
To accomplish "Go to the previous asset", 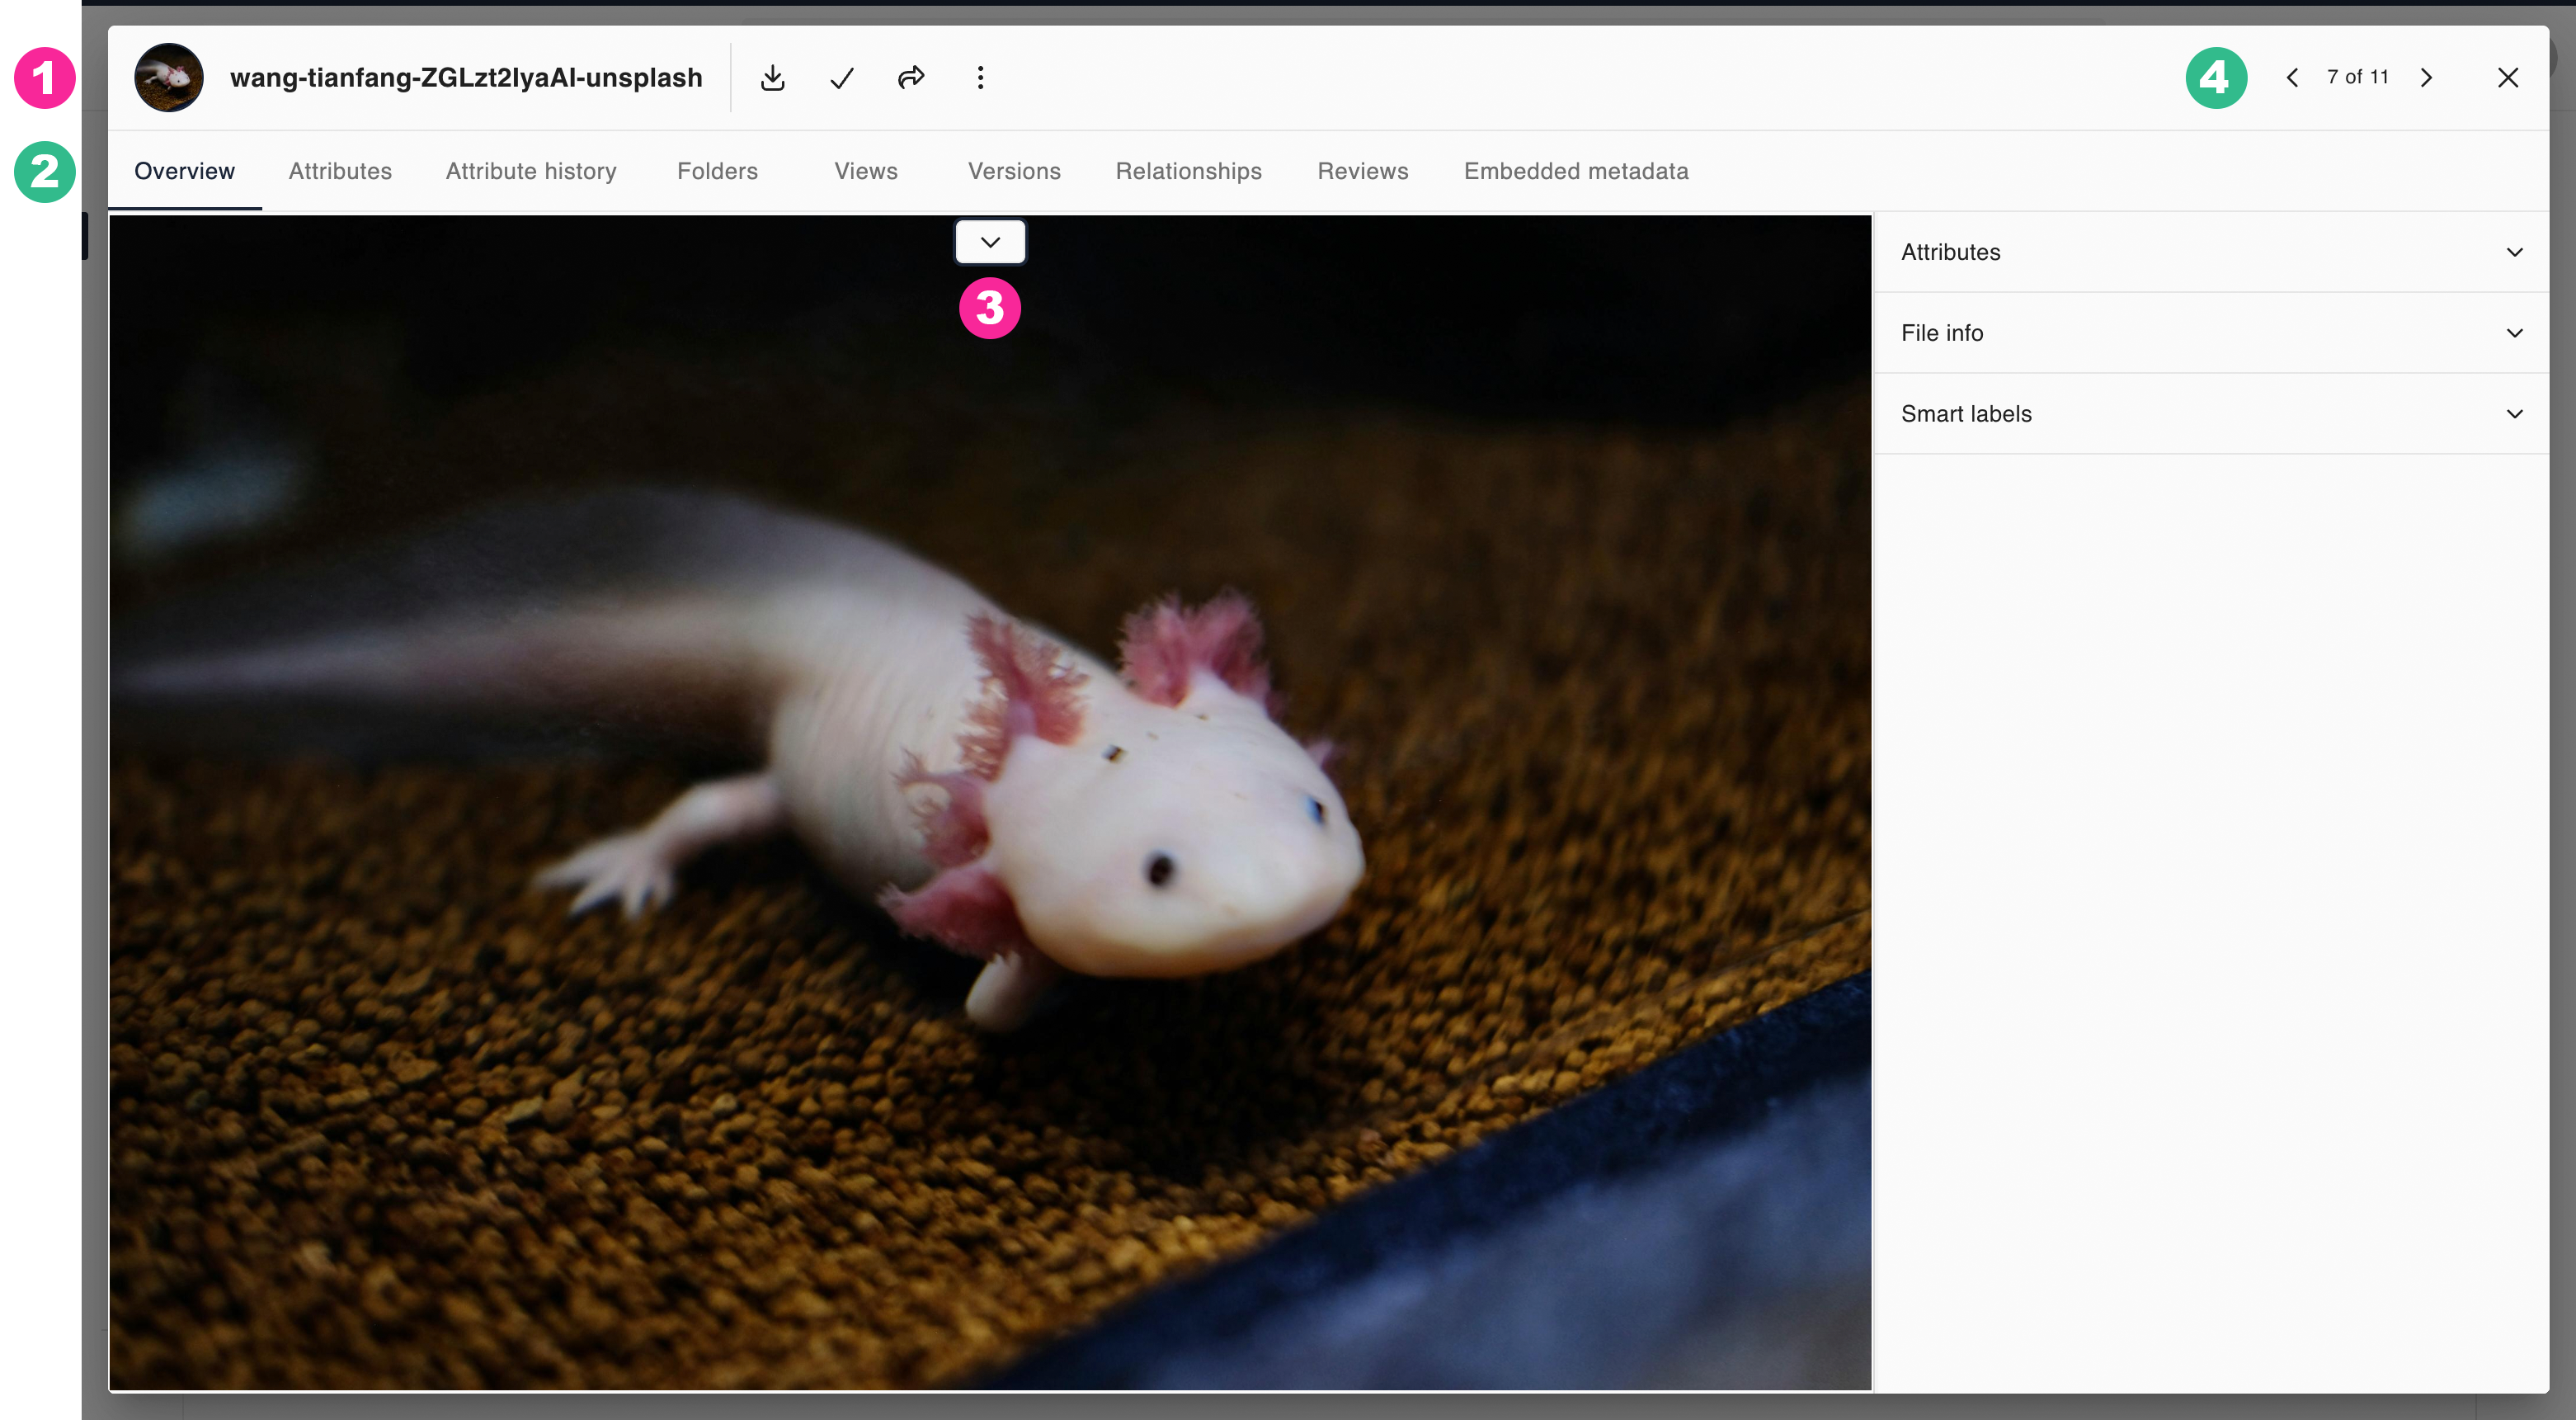I will [2292, 78].
